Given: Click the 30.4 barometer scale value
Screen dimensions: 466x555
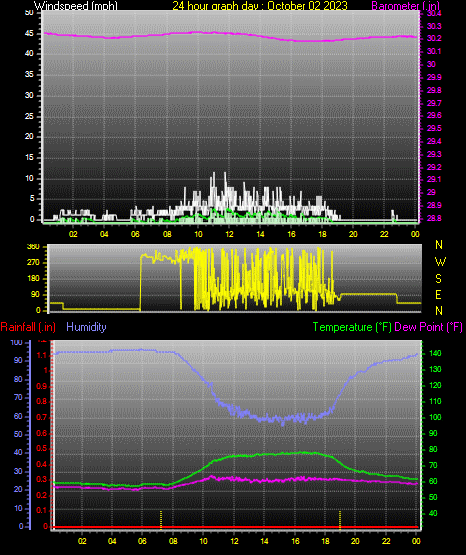Looking at the screenshot, I should [x=434, y=13].
